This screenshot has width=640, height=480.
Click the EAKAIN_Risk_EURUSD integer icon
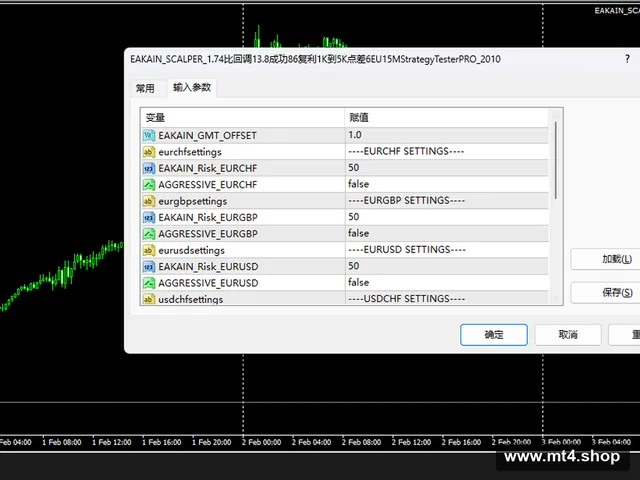click(x=149, y=267)
